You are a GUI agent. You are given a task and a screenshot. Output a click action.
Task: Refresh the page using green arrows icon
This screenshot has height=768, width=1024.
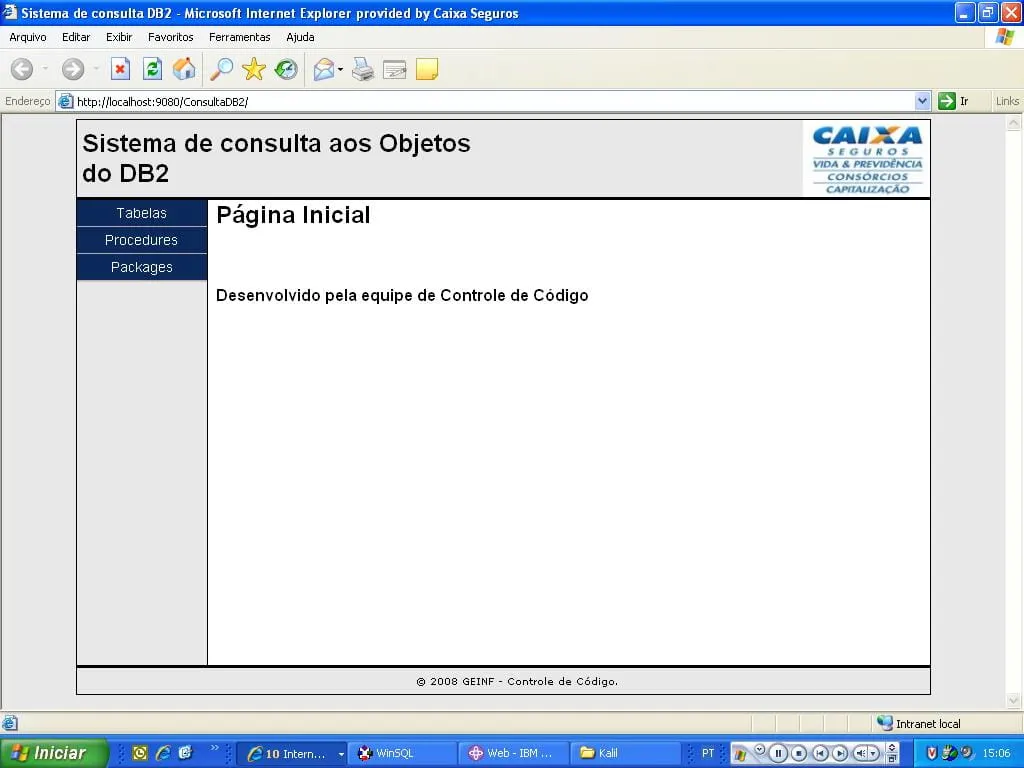pyautogui.click(x=152, y=69)
